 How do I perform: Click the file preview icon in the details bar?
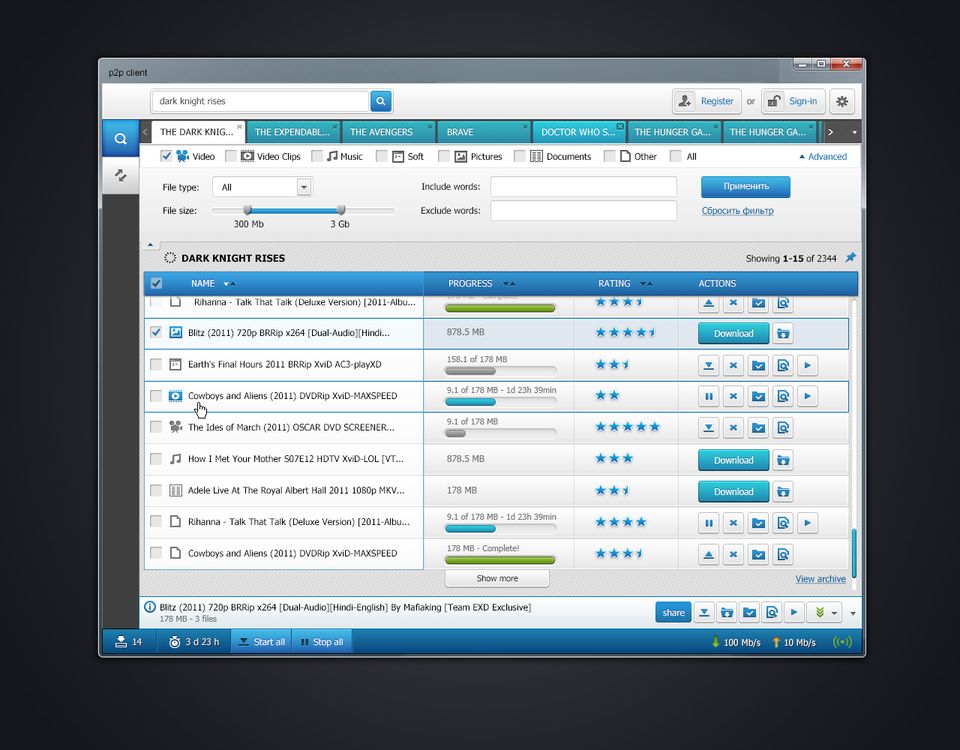coord(772,612)
